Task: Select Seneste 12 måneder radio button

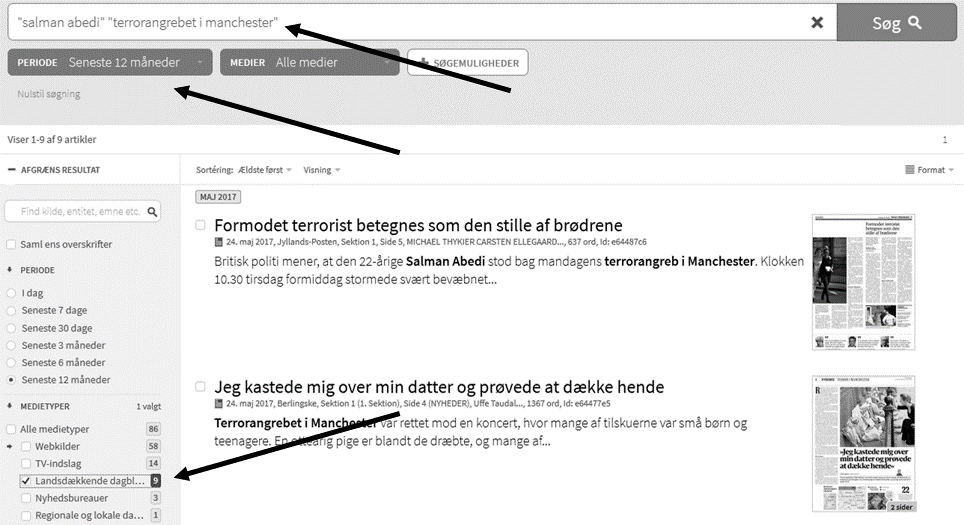Action: 11,380
